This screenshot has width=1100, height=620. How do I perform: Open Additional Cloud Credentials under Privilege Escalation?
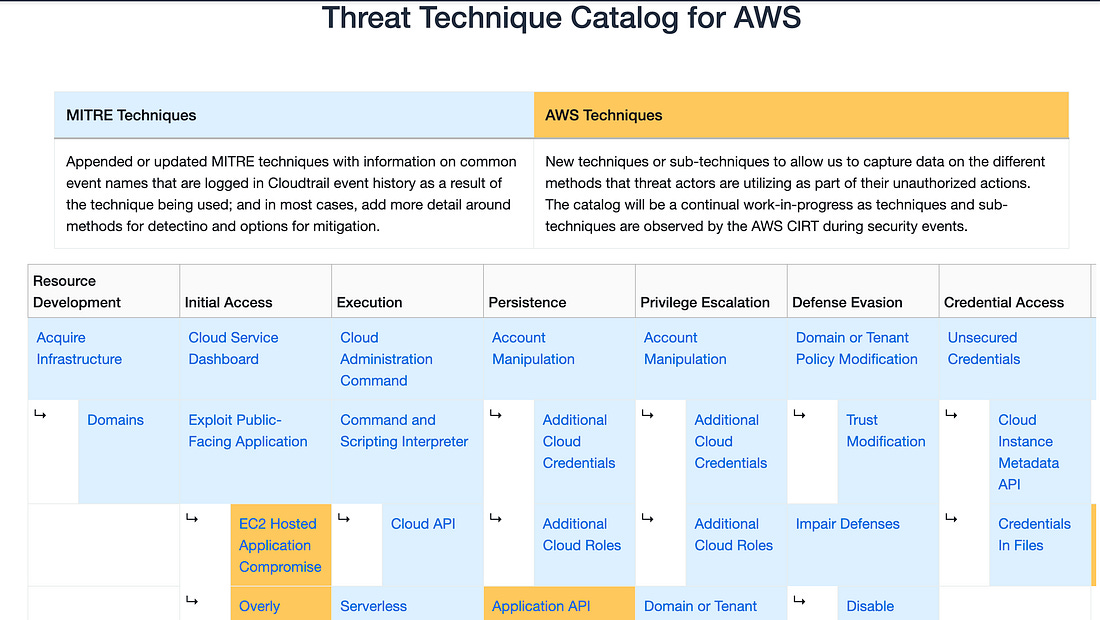730,441
